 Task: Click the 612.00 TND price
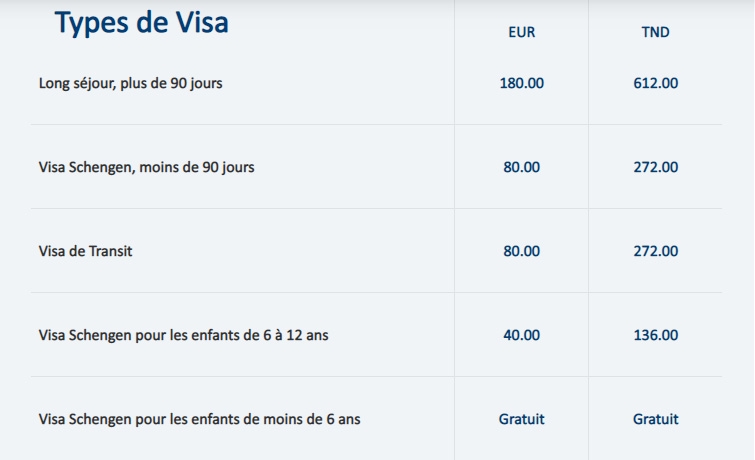click(x=655, y=83)
